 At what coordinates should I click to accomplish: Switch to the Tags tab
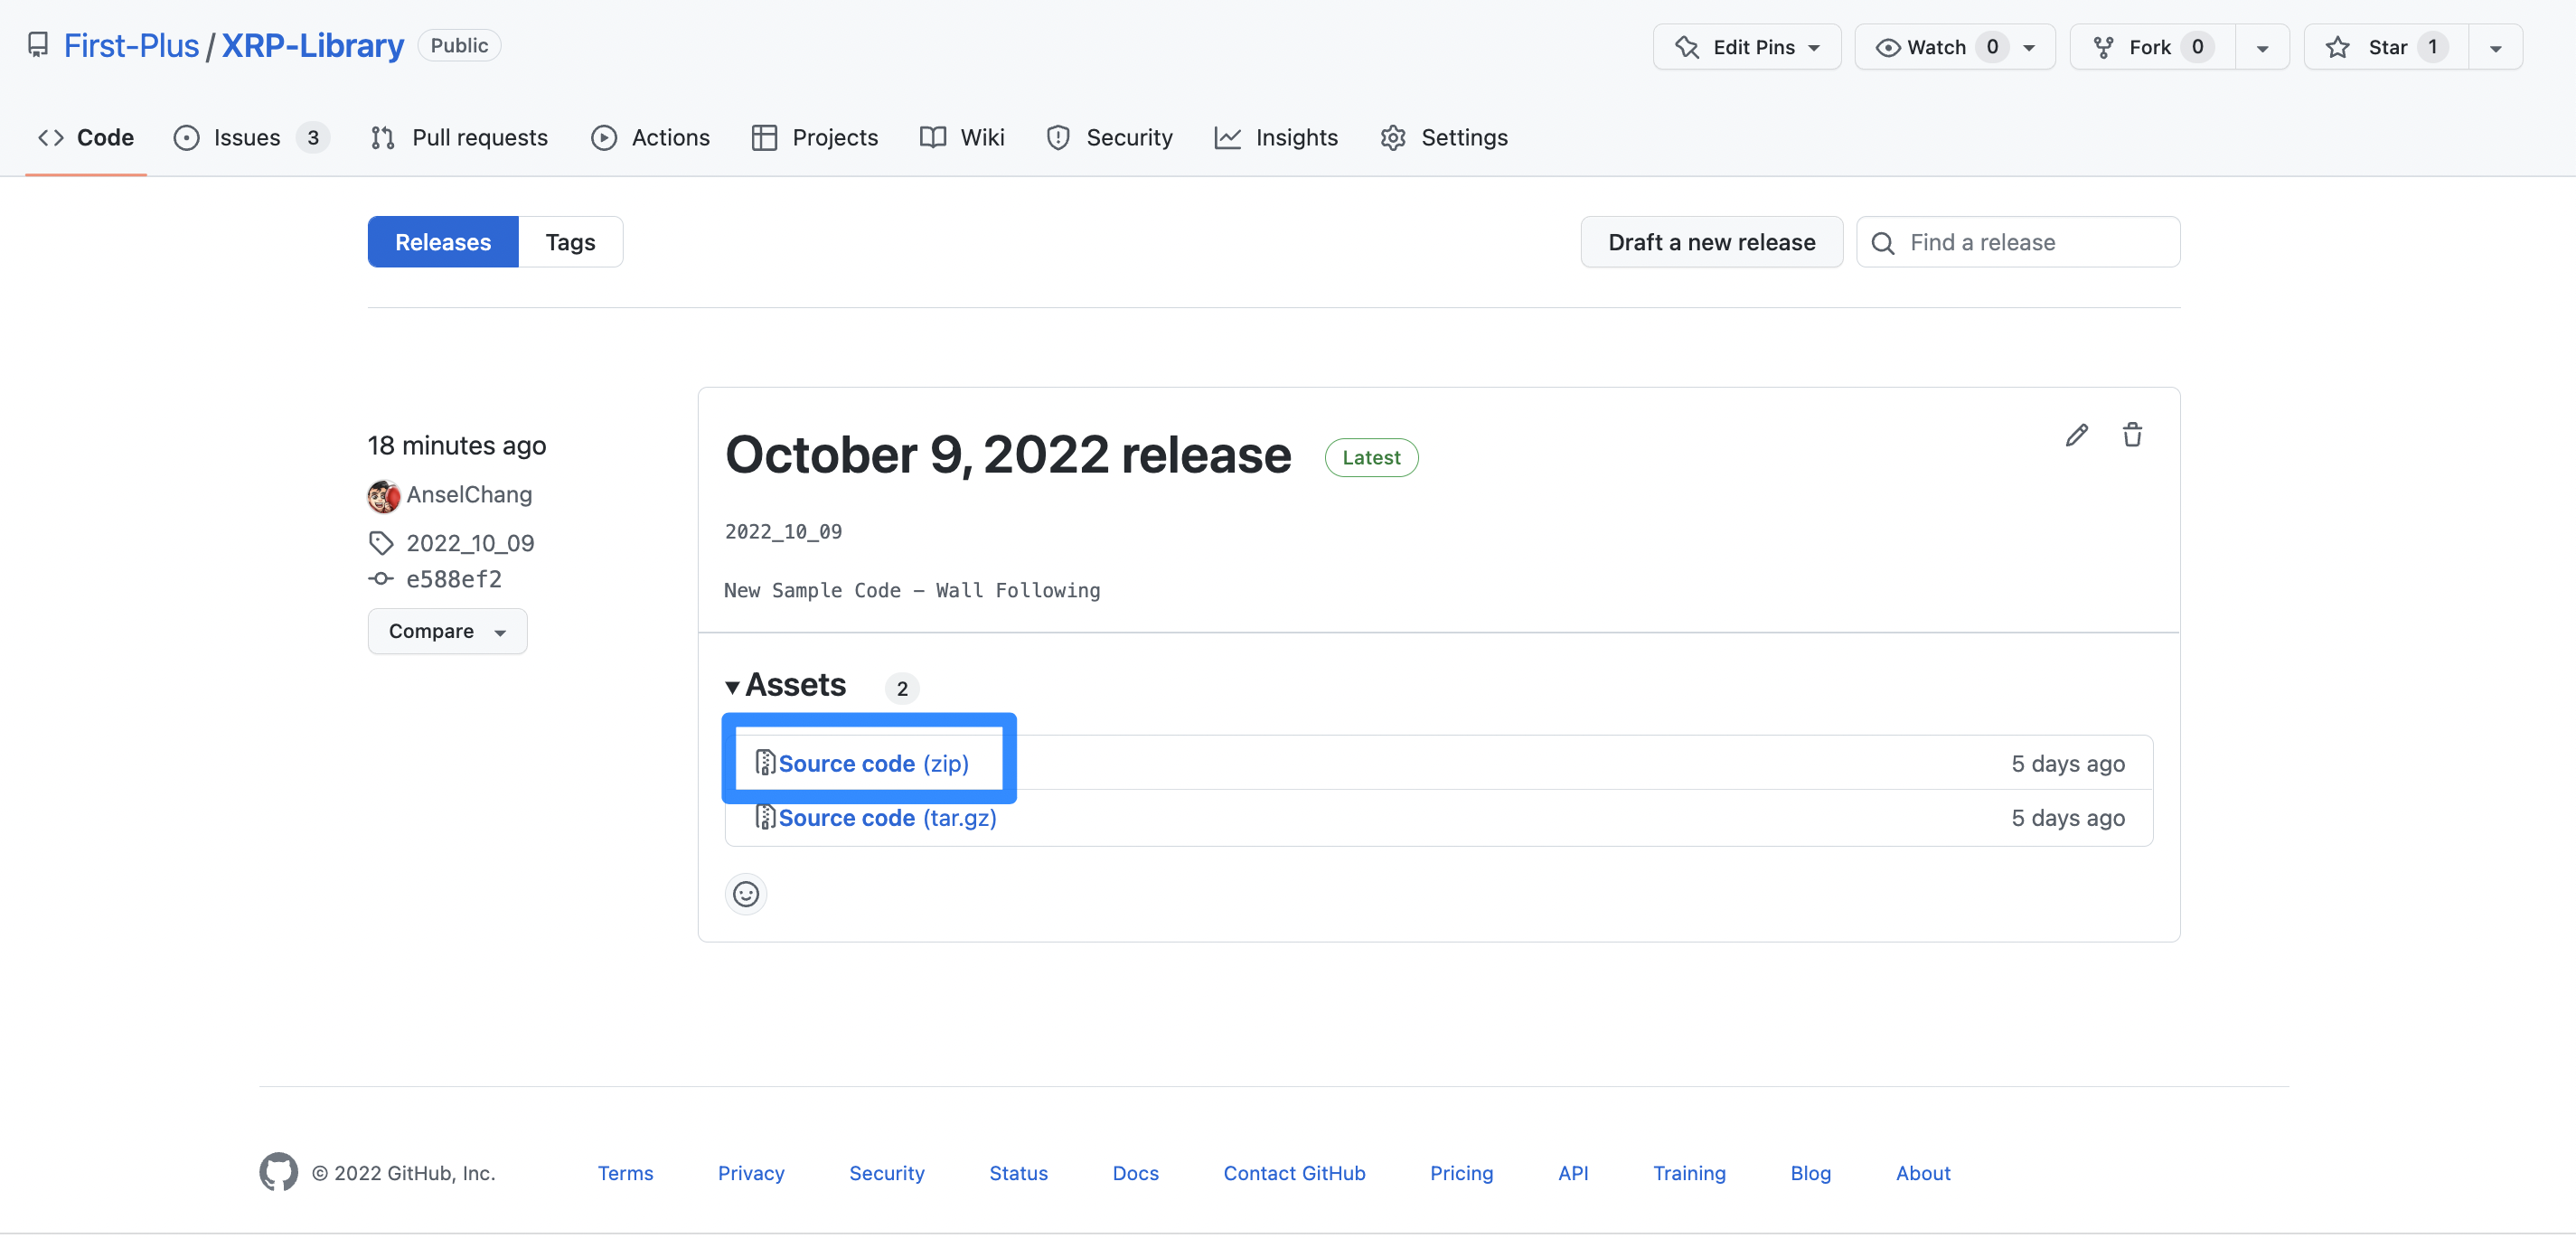click(570, 242)
